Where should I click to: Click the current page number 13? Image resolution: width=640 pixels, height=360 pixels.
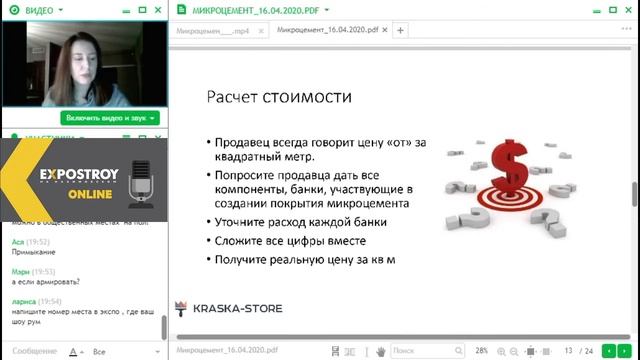pos(568,351)
